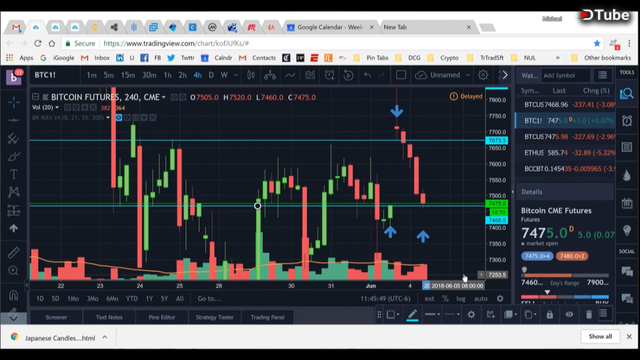Screen dimensions: 640x360
Task: Open the alerts alarm clock sidebar icon
Action: pos(627,121)
